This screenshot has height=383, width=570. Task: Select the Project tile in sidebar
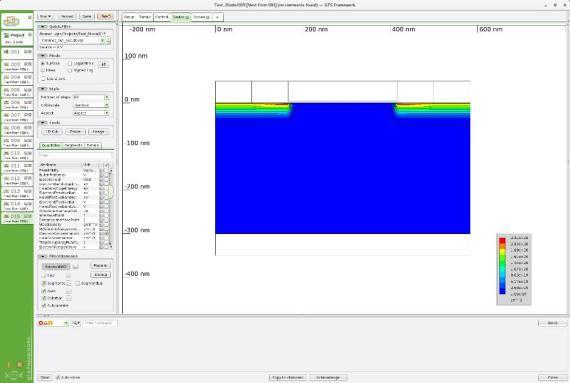(x=17, y=38)
